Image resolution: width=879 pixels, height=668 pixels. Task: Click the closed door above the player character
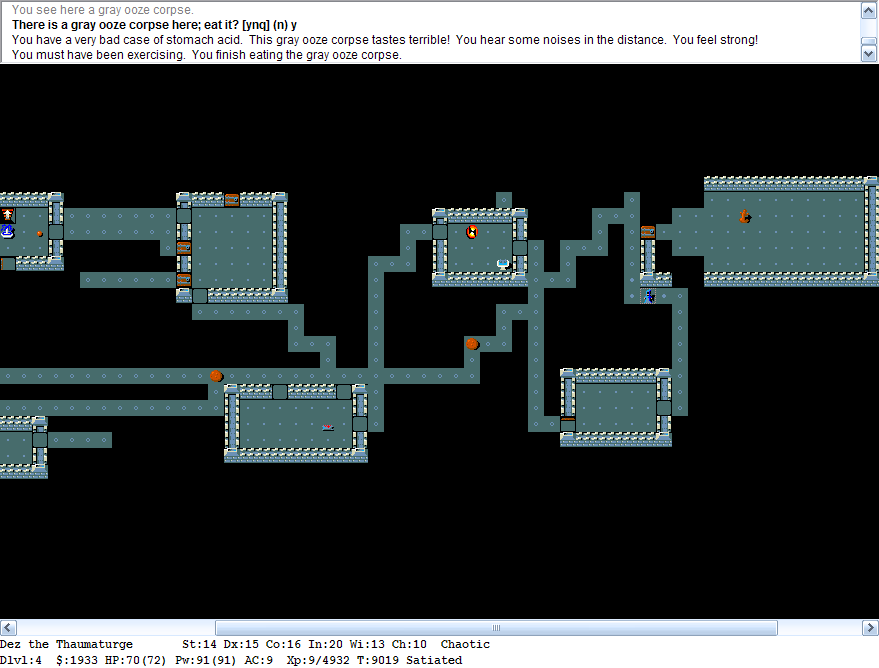click(x=648, y=231)
